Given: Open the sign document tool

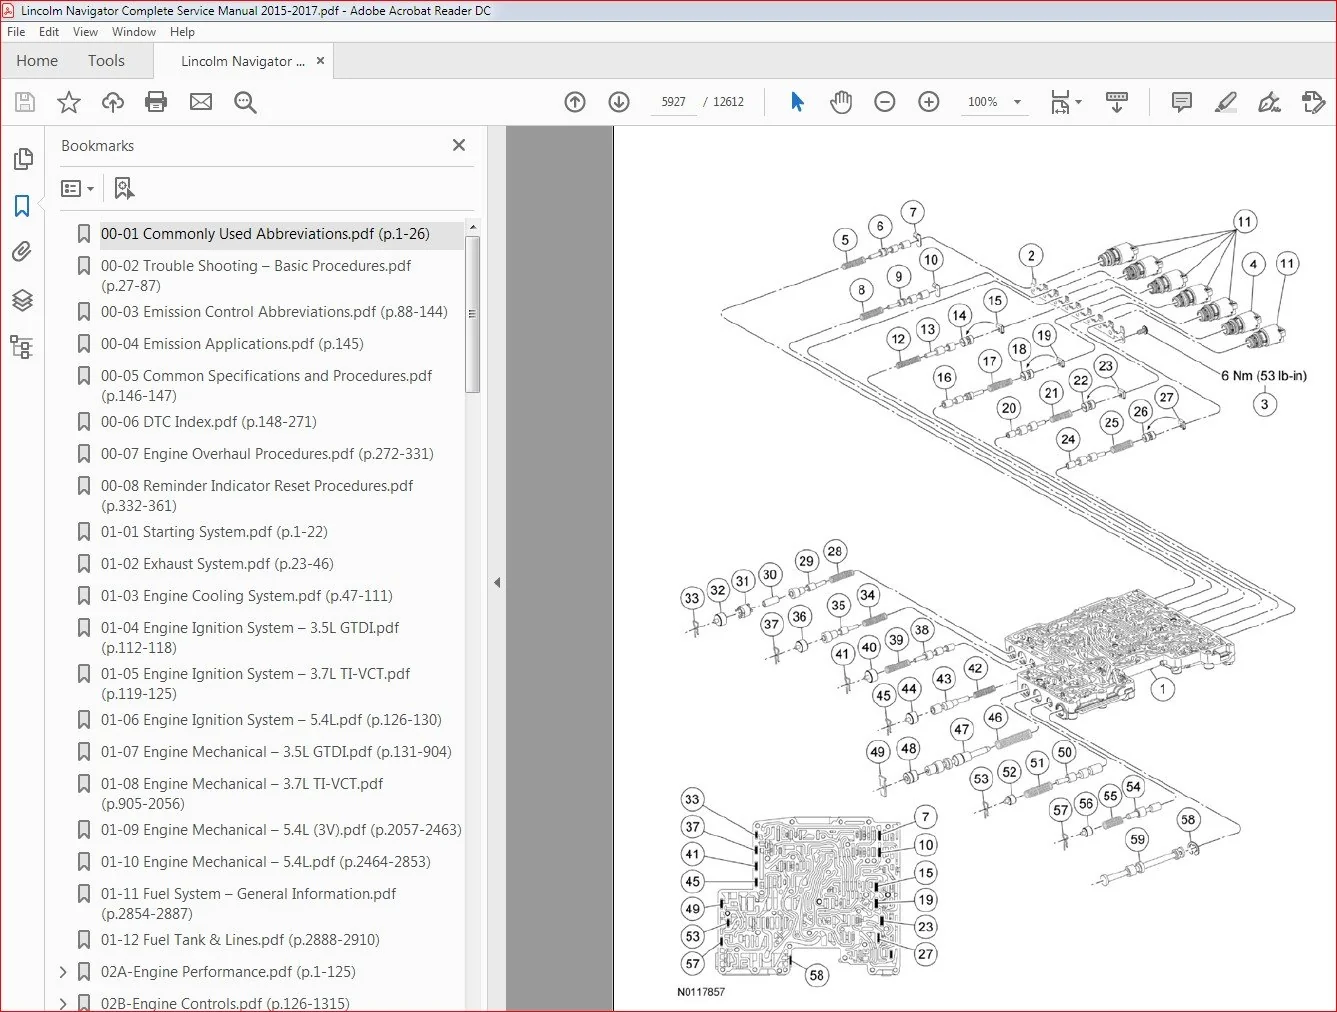Looking at the screenshot, I should [x=1270, y=102].
